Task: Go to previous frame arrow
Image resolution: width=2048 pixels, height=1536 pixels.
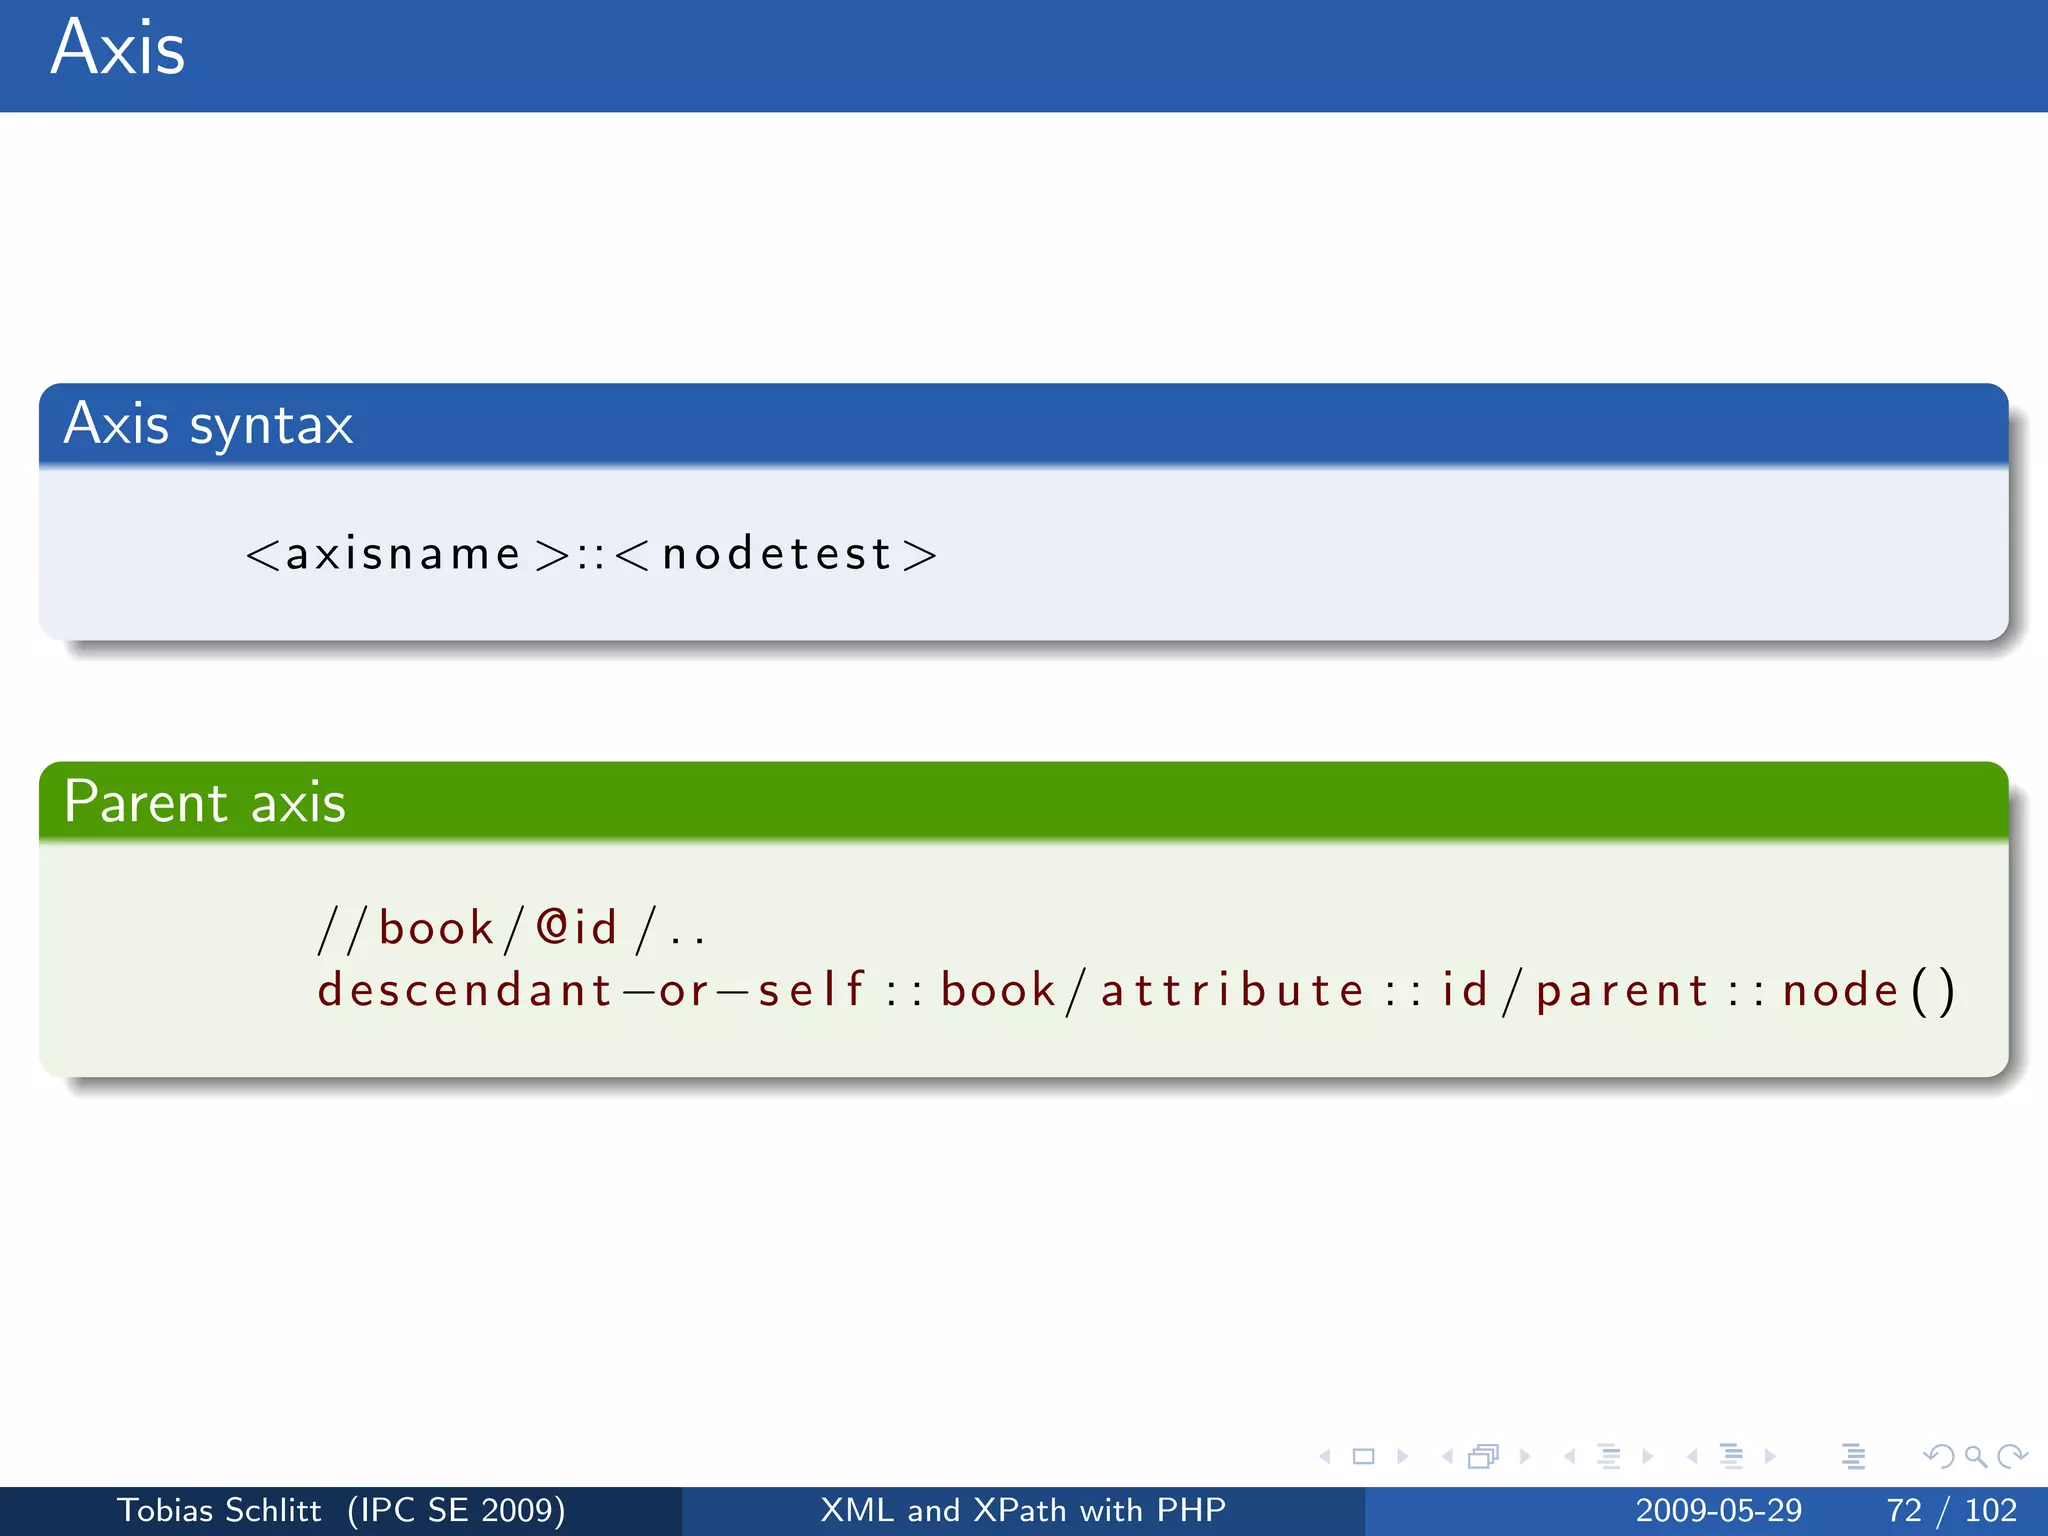Action: 1446,1457
